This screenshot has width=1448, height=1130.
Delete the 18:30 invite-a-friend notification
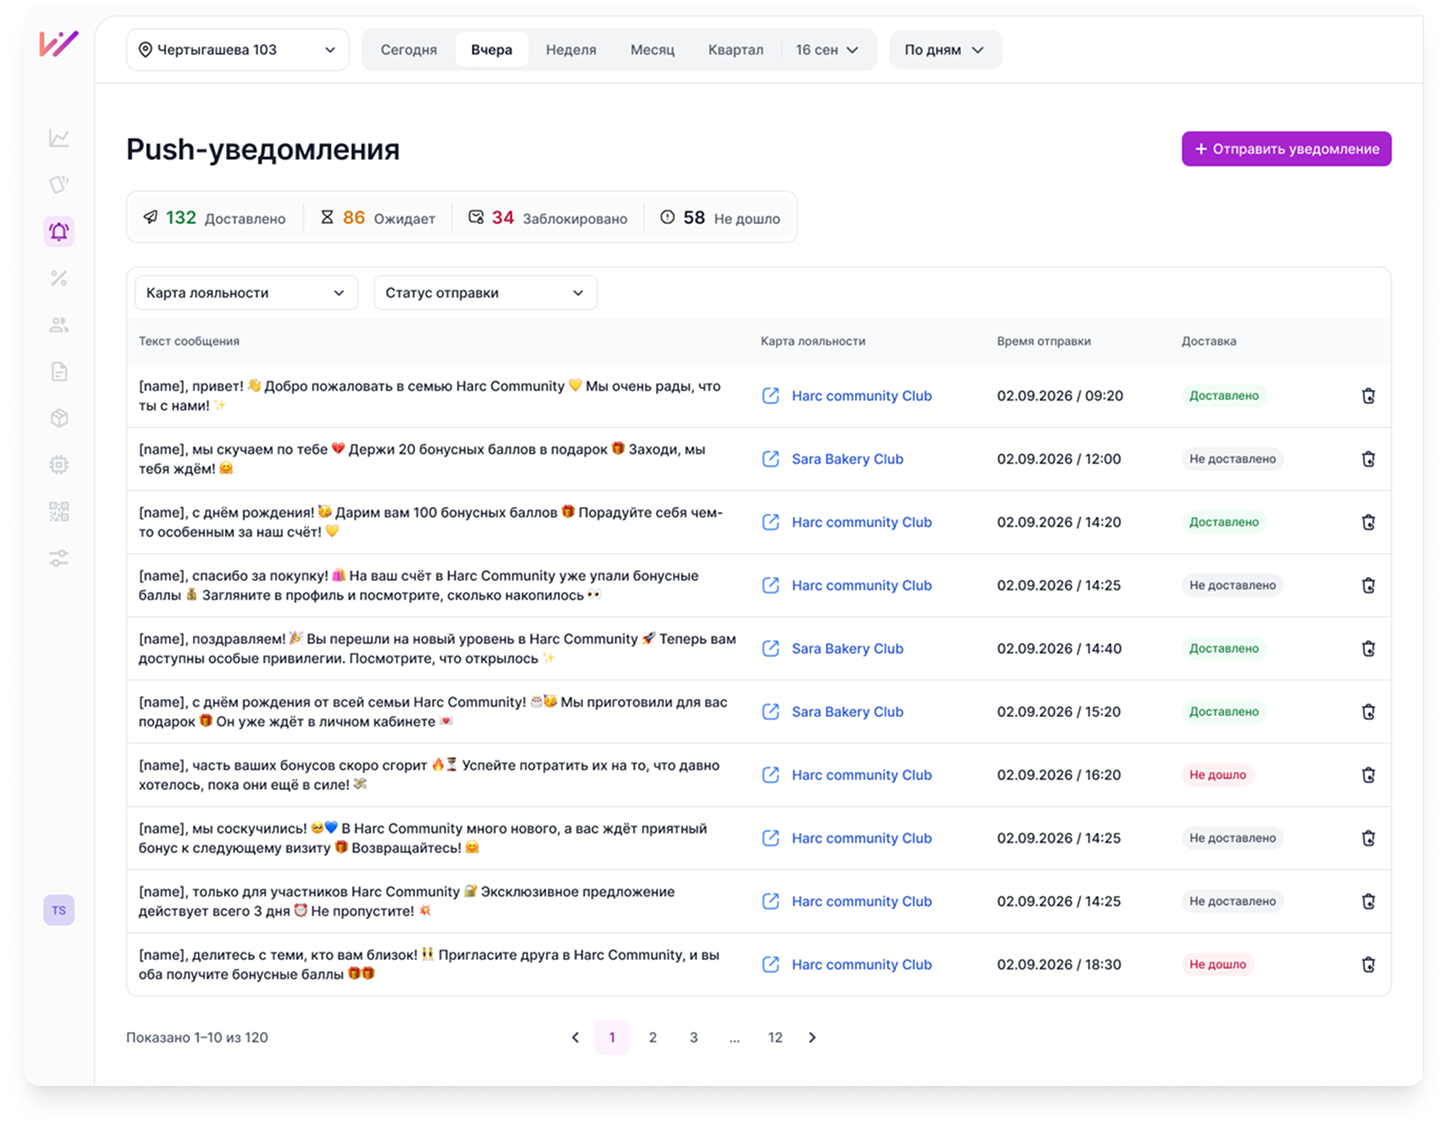click(x=1368, y=965)
